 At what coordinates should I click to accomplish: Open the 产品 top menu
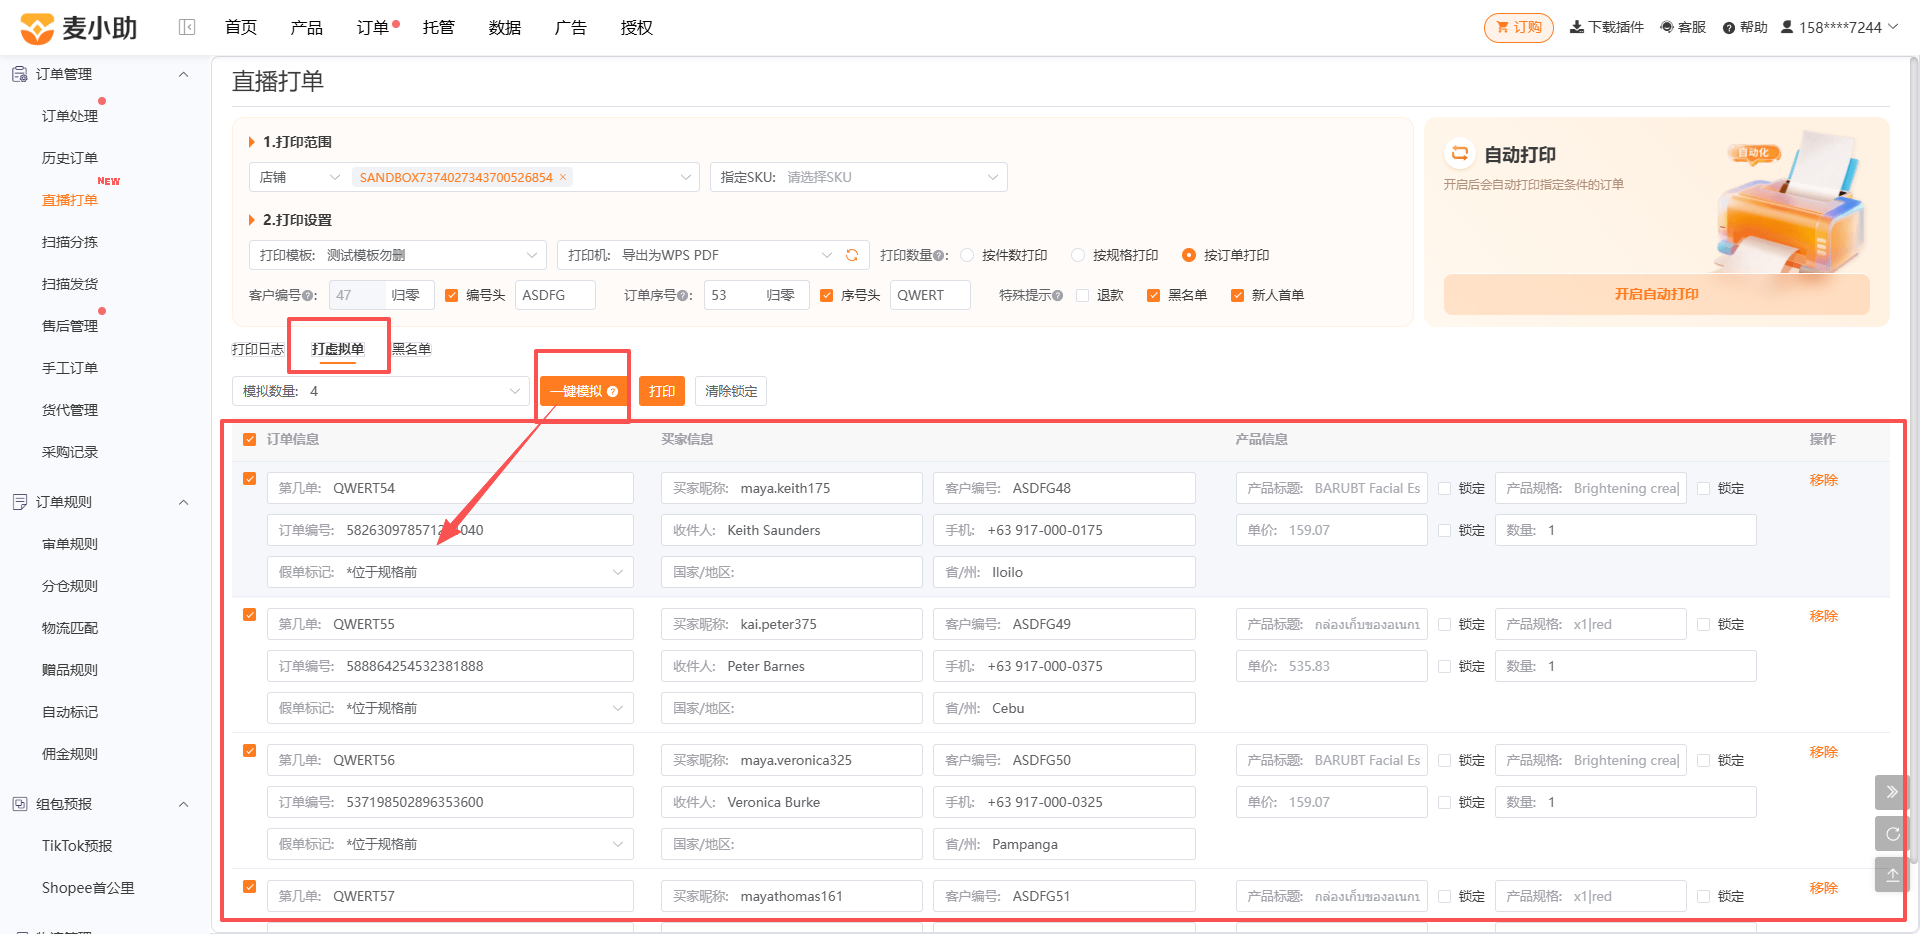coord(306,28)
